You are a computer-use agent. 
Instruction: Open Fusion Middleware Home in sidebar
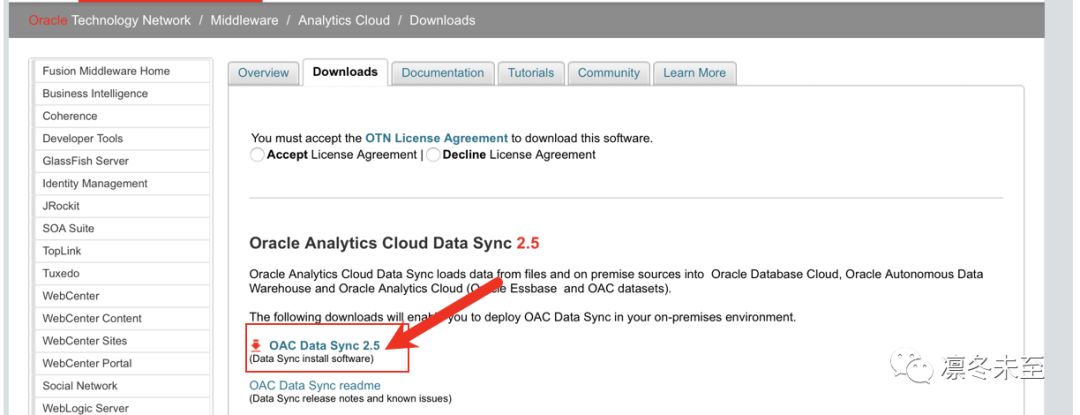[122, 71]
